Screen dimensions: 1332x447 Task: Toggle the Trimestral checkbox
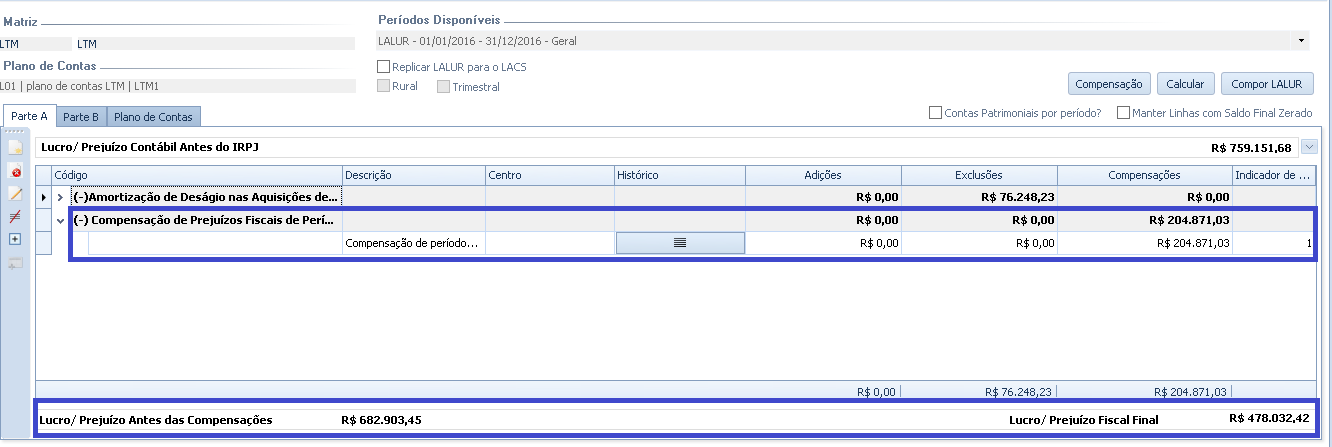click(443, 87)
